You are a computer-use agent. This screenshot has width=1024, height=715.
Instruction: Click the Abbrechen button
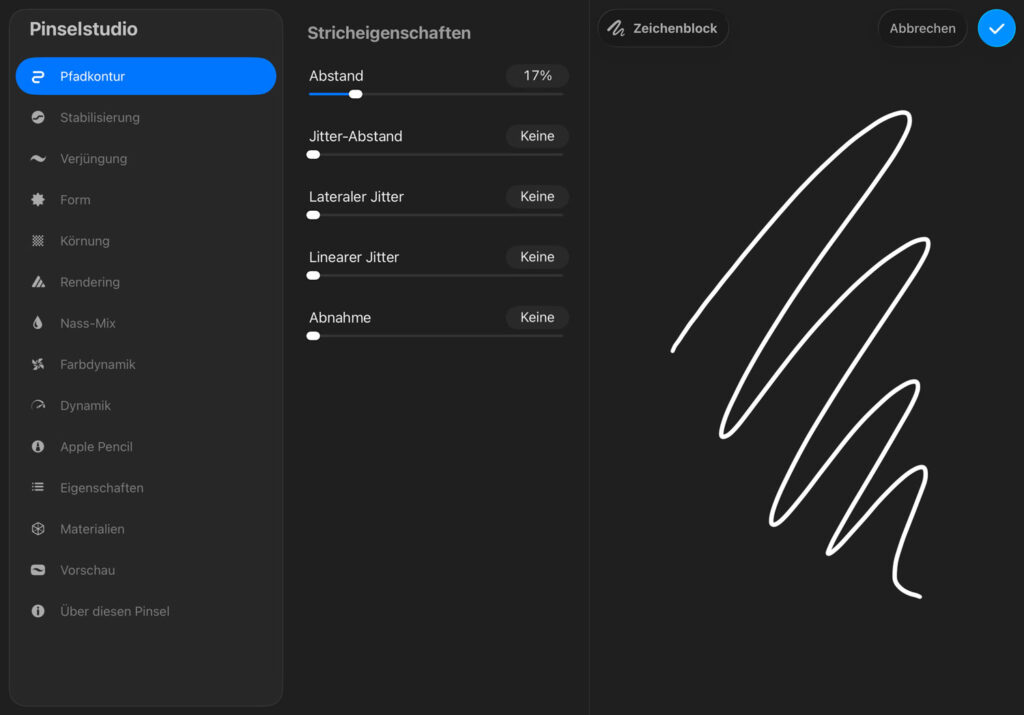click(x=922, y=28)
